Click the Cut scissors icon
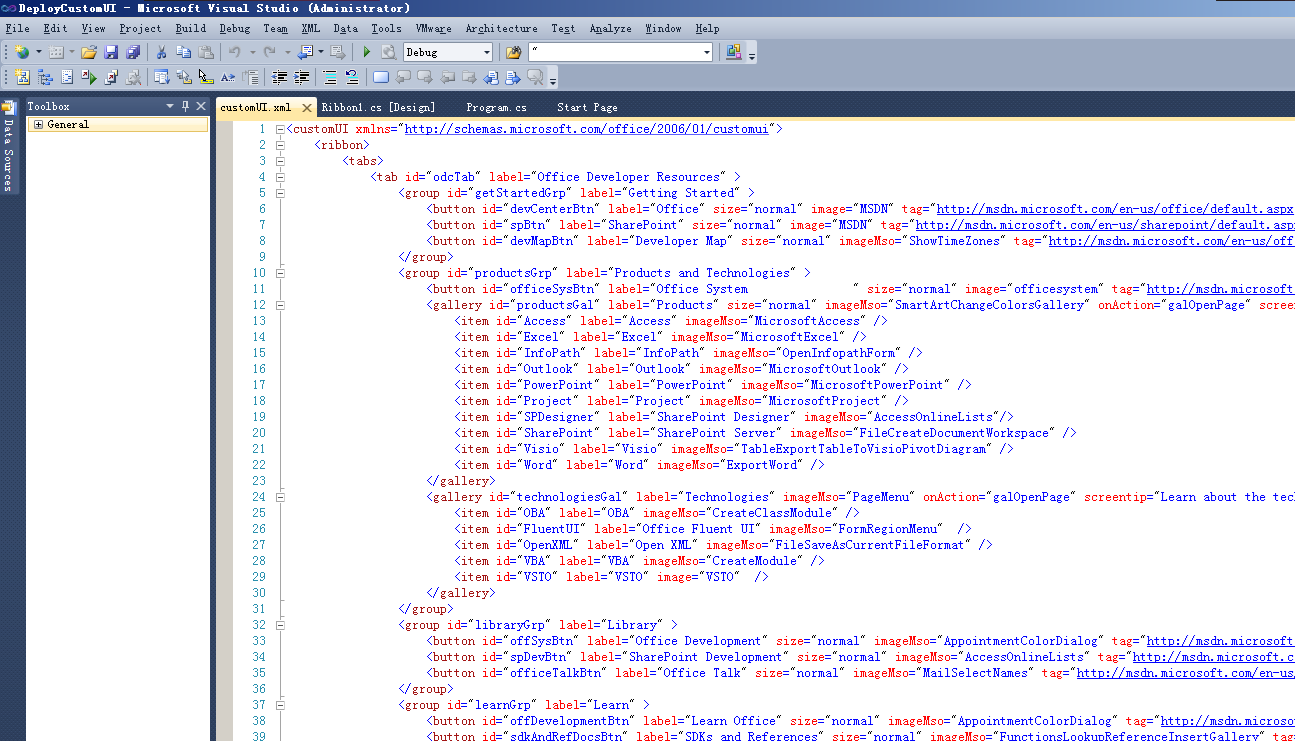 [161, 52]
